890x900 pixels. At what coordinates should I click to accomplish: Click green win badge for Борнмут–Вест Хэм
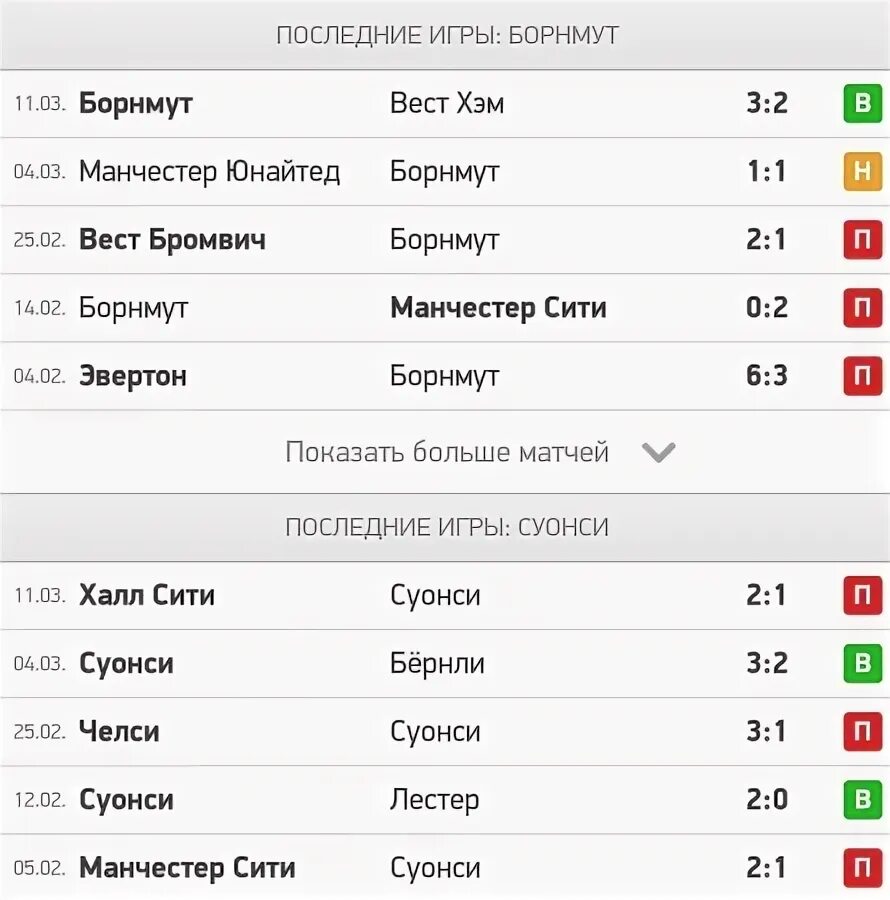coord(862,103)
